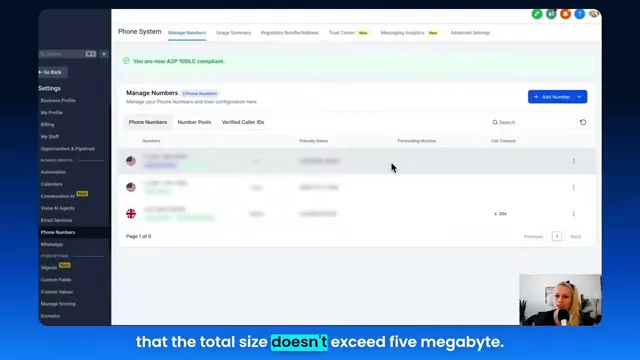The height and width of the screenshot is (360, 640).
Task: Click the green quick-action button beside sidebar search
Action: tap(104, 54)
